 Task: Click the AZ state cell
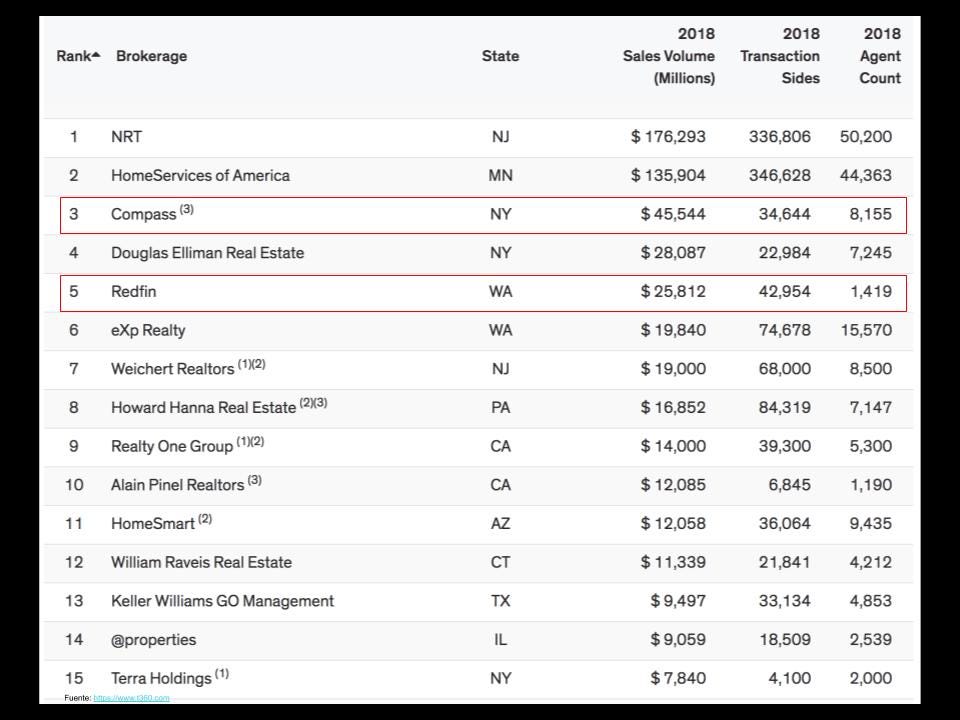pos(500,523)
